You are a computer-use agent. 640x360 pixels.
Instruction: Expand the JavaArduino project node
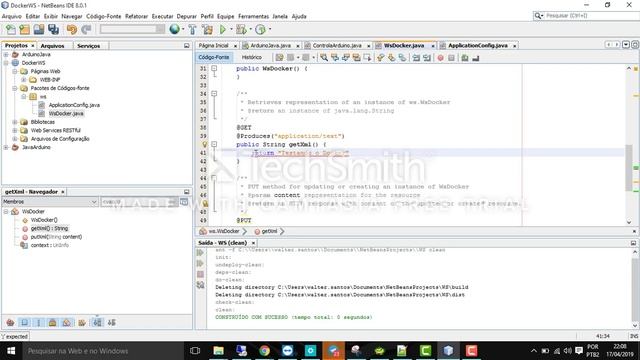6,147
